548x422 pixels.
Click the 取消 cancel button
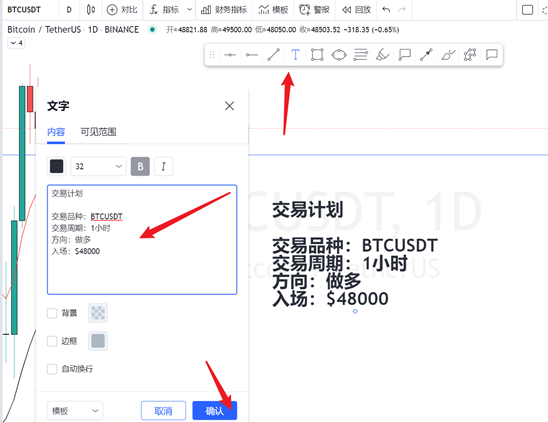coord(163,411)
